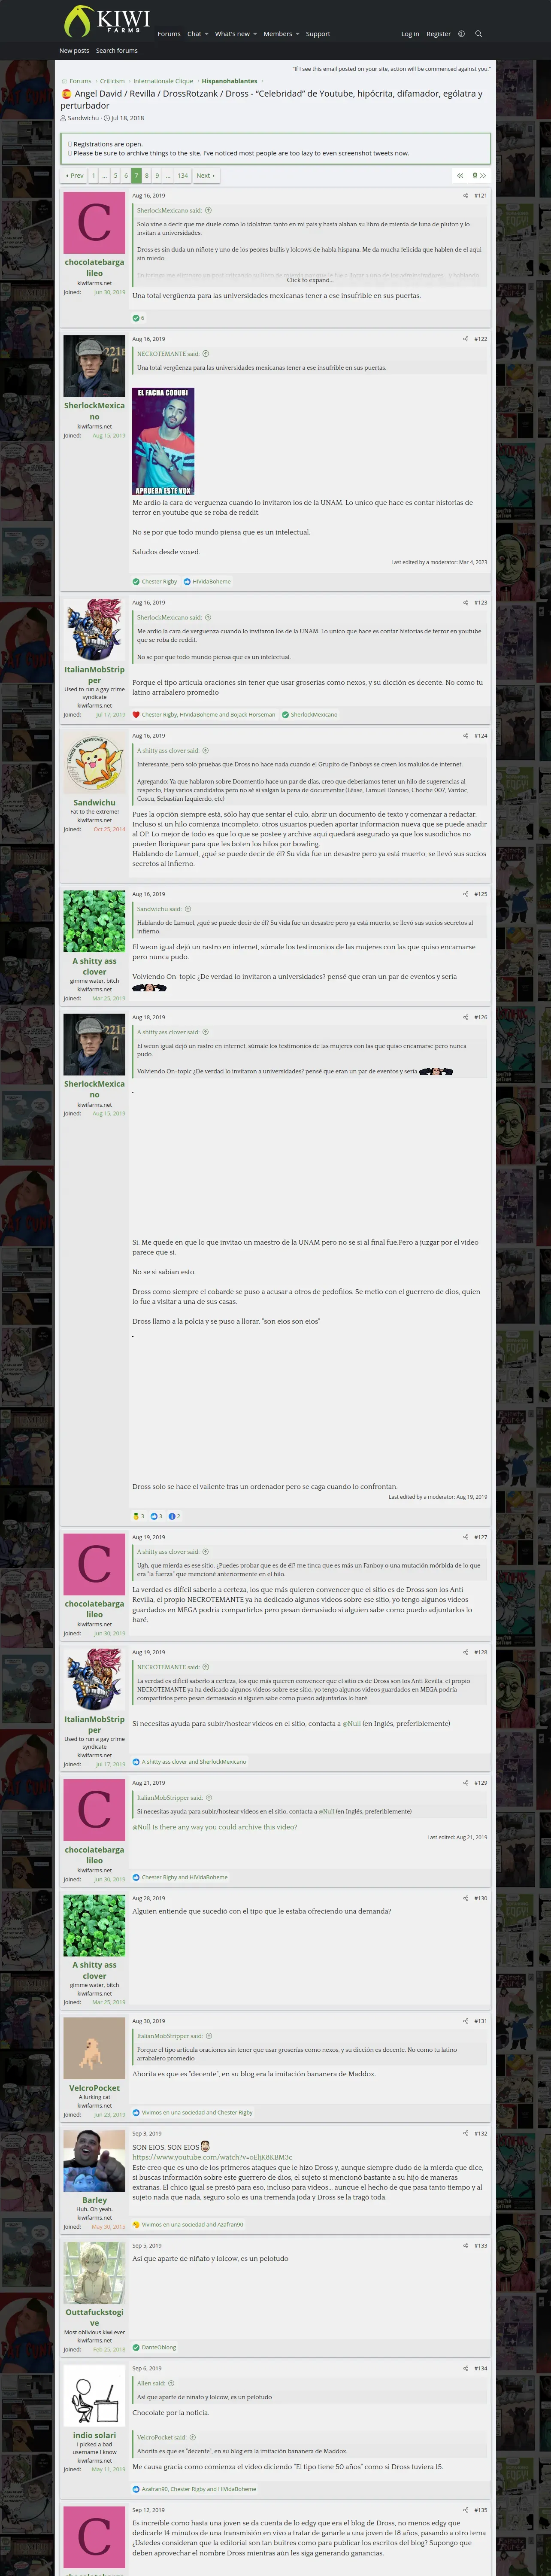Open chocolatebargalileo's username in post #121

pyautogui.click(x=94, y=268)
